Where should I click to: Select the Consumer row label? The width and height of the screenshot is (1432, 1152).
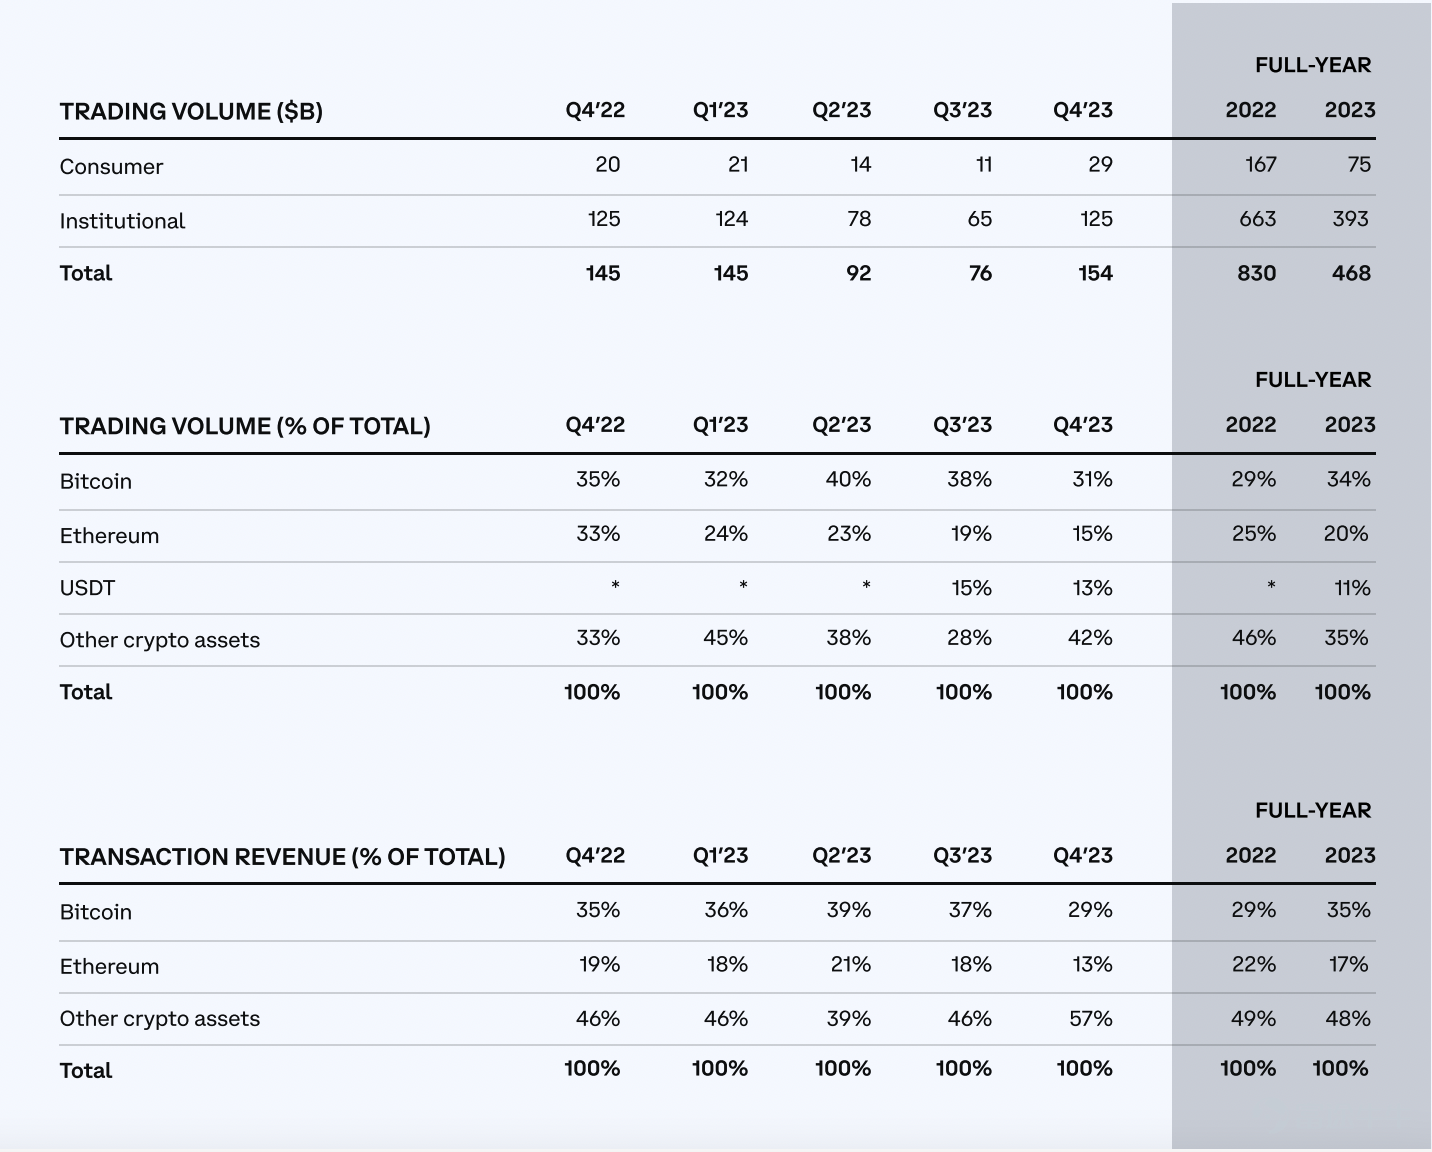(x=111, y=167)
